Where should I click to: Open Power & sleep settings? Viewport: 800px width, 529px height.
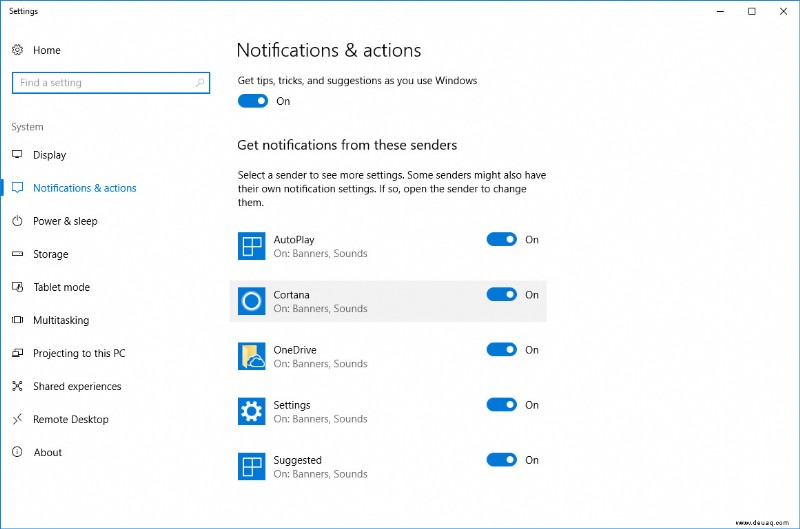coord(65,221)
